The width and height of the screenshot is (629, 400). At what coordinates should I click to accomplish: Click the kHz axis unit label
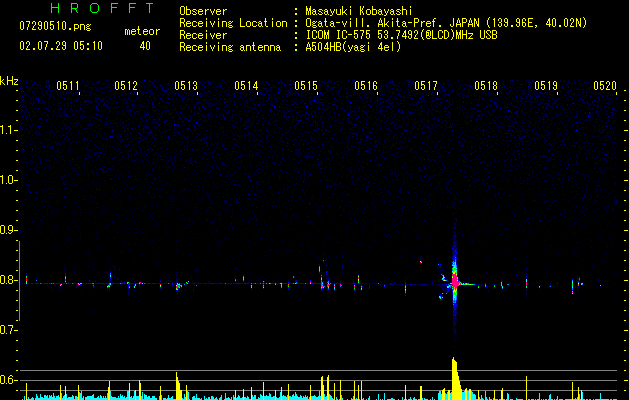(x=9, y=81)
